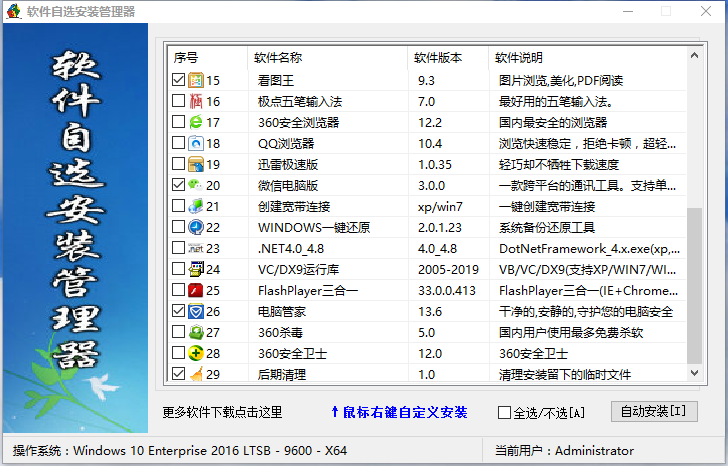Uncheck the 电脑管家 checkbox

178,311
